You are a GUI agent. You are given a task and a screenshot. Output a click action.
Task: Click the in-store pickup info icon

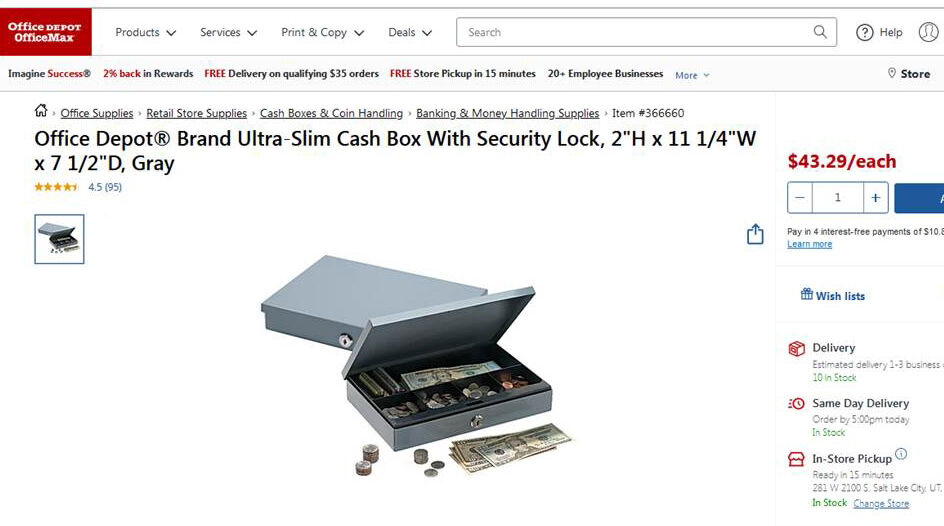(x=901, y=454)
